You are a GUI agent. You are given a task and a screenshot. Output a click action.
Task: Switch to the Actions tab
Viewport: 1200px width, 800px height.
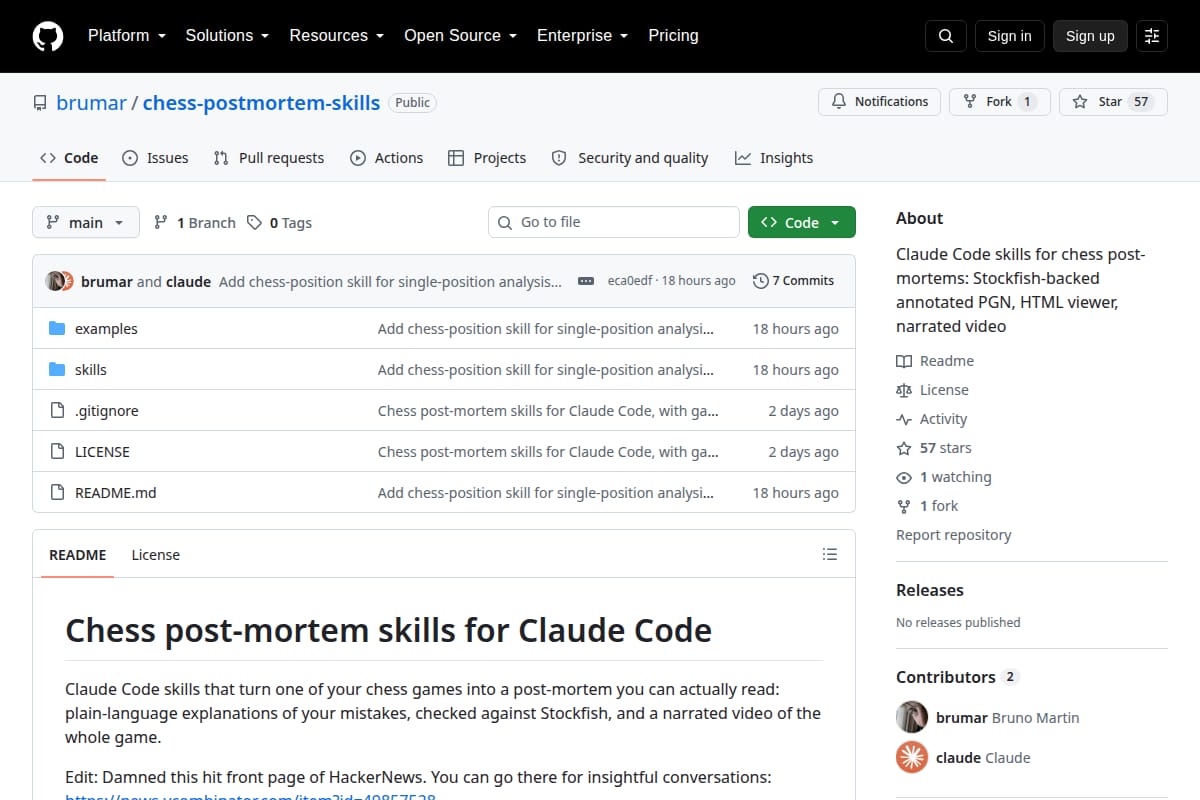(386, 158)
